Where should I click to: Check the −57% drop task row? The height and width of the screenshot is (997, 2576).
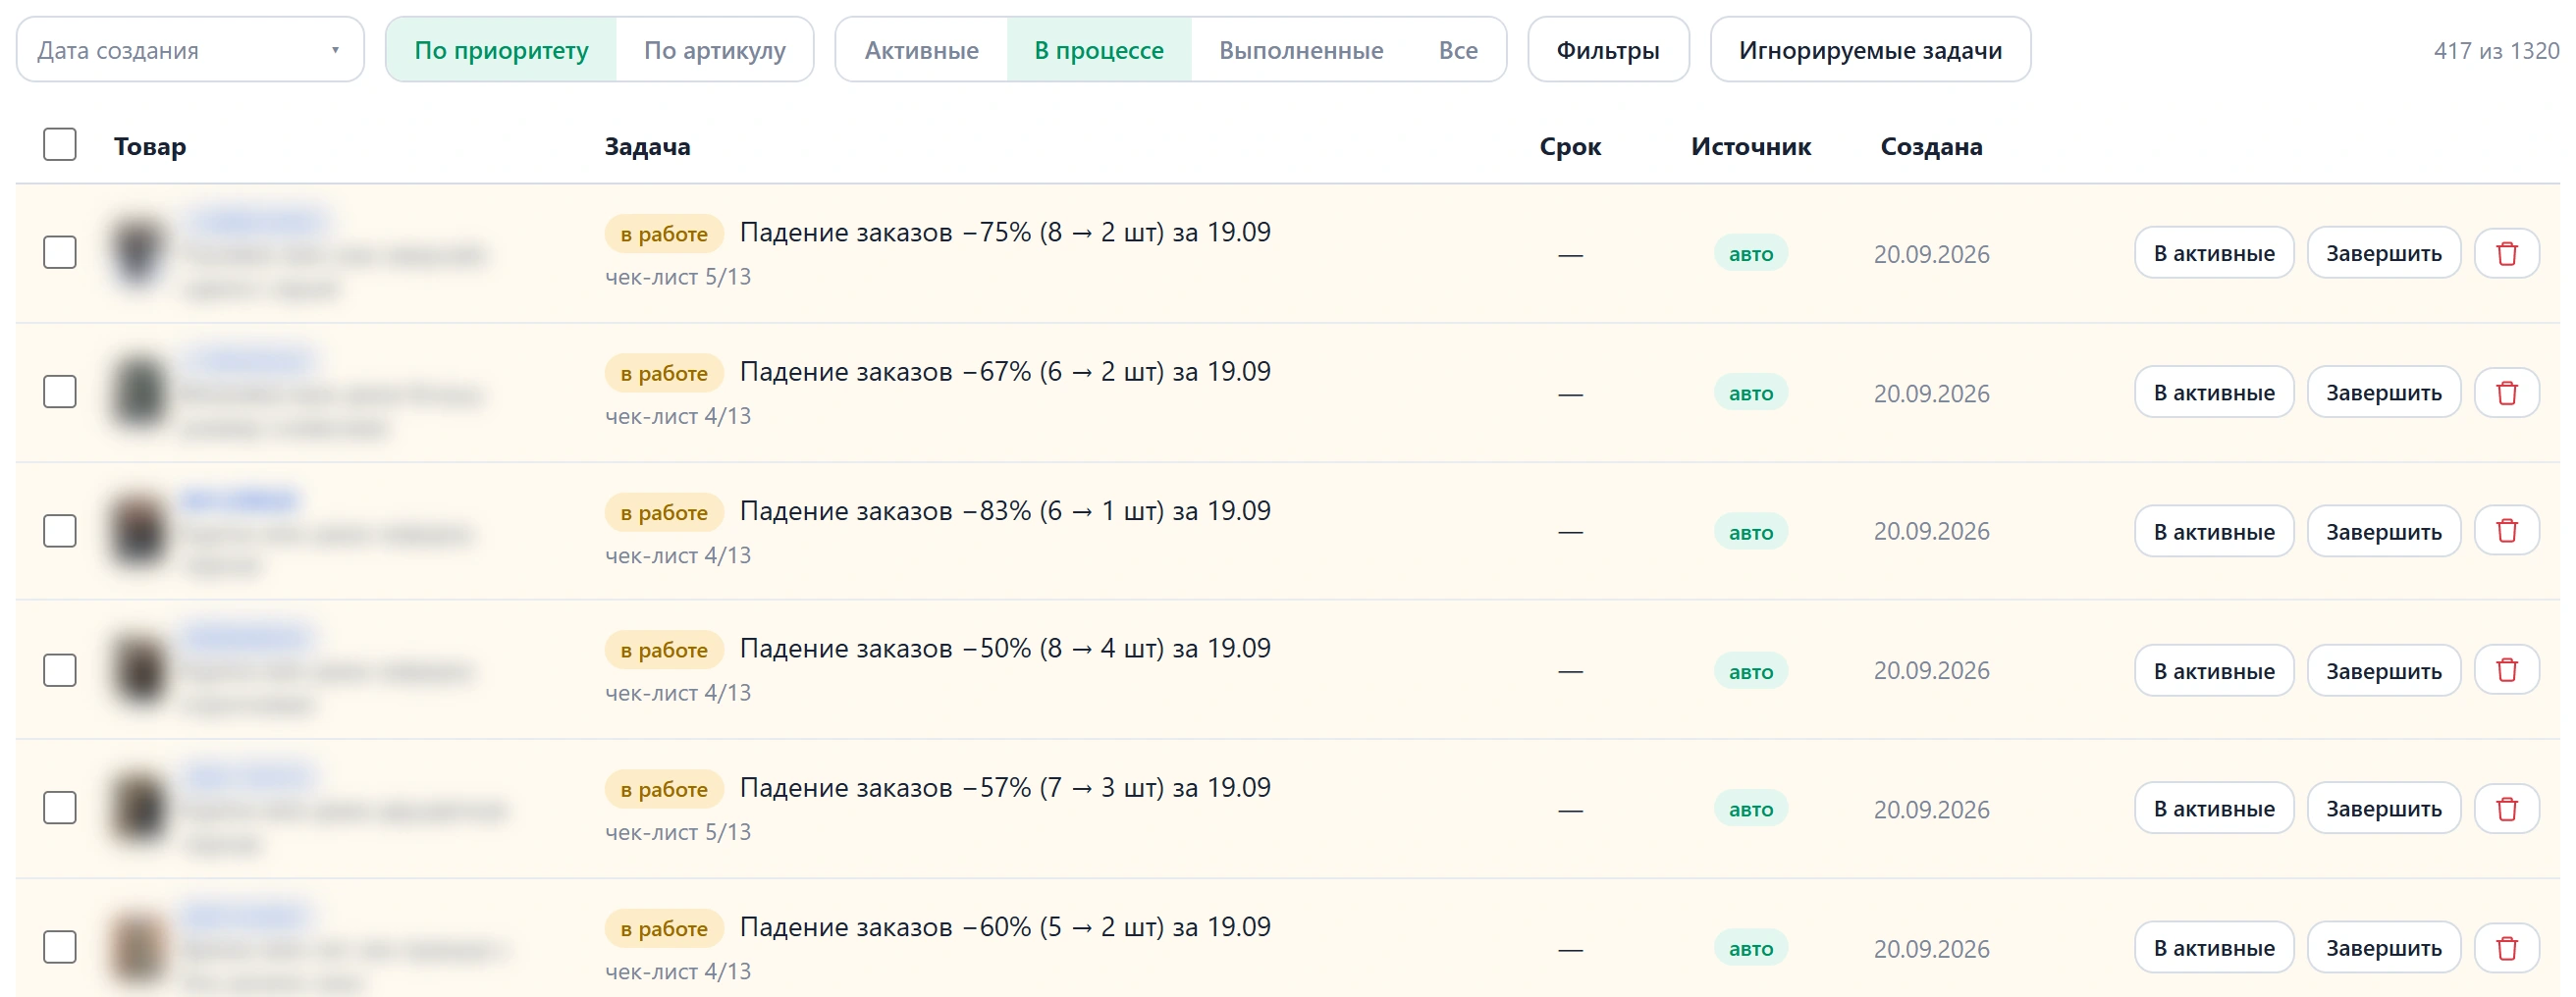pyautogui.click(x=60, y=807)
